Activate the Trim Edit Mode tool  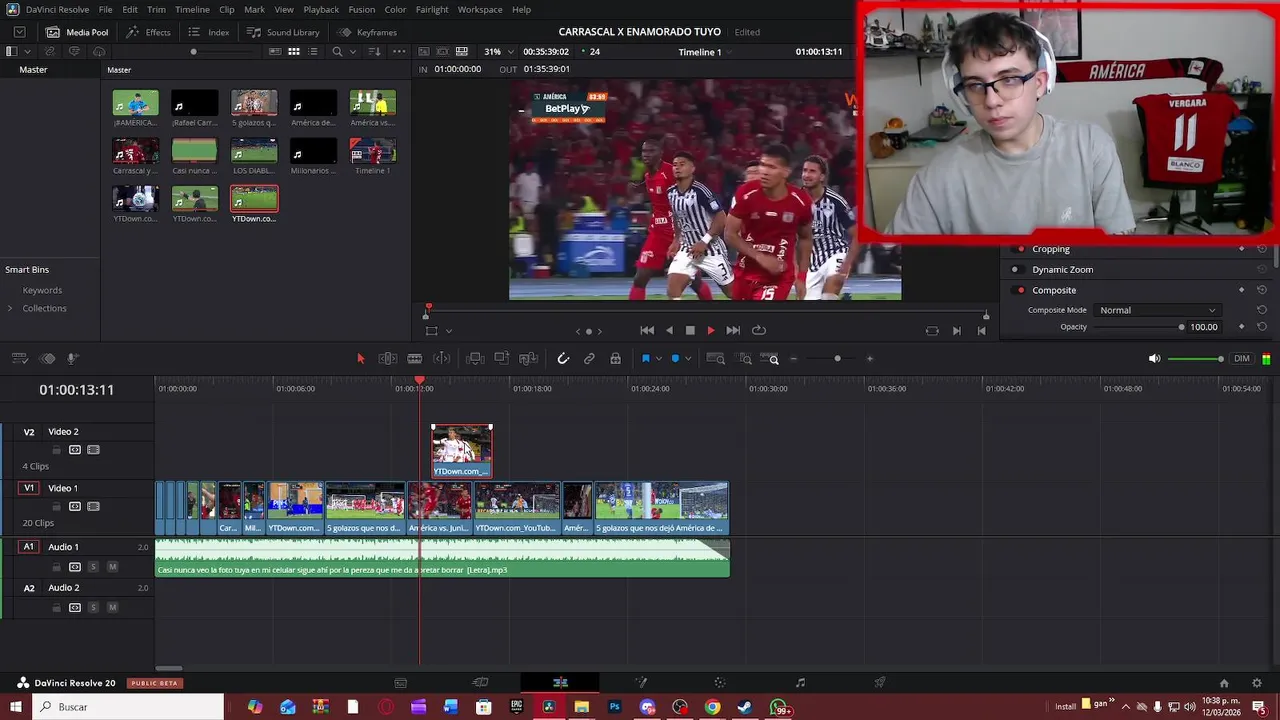pyautogui.click(x=388, y=359)
